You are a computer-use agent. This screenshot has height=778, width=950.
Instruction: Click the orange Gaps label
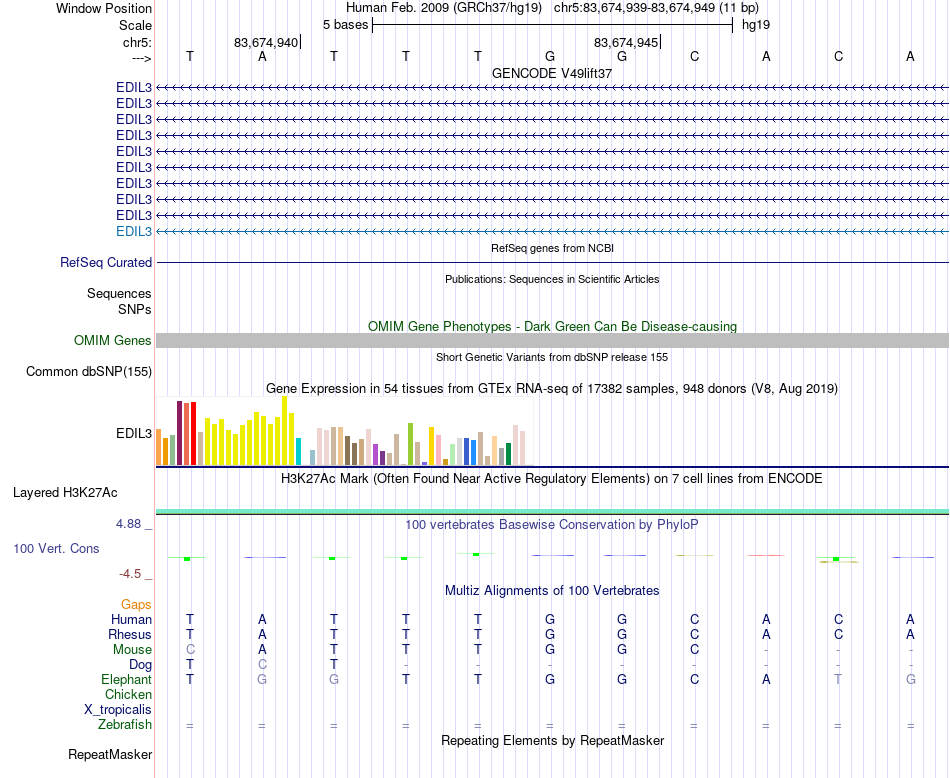(x=136, y=604)
